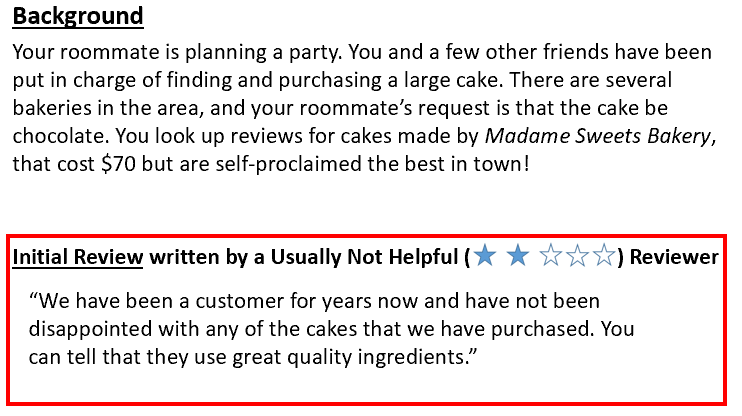Click the first filled blue star

pyautogui.click(x=486, y=257)
